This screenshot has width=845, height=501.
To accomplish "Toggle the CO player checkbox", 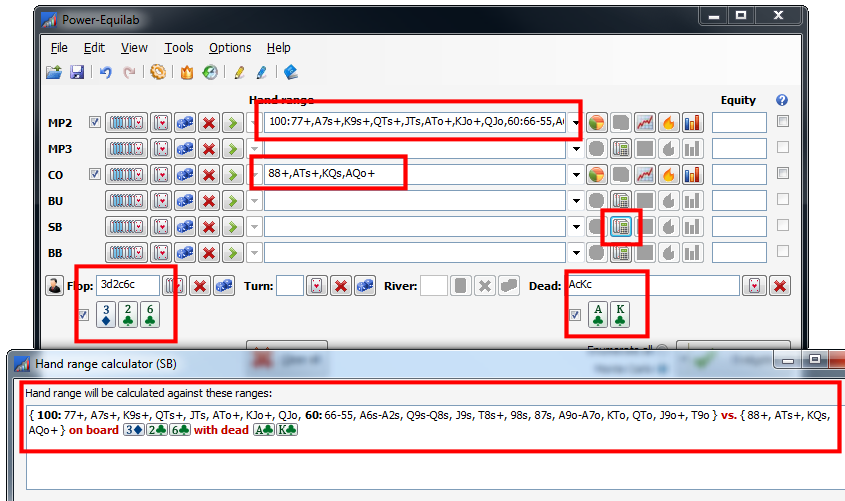I will point(95,174).
